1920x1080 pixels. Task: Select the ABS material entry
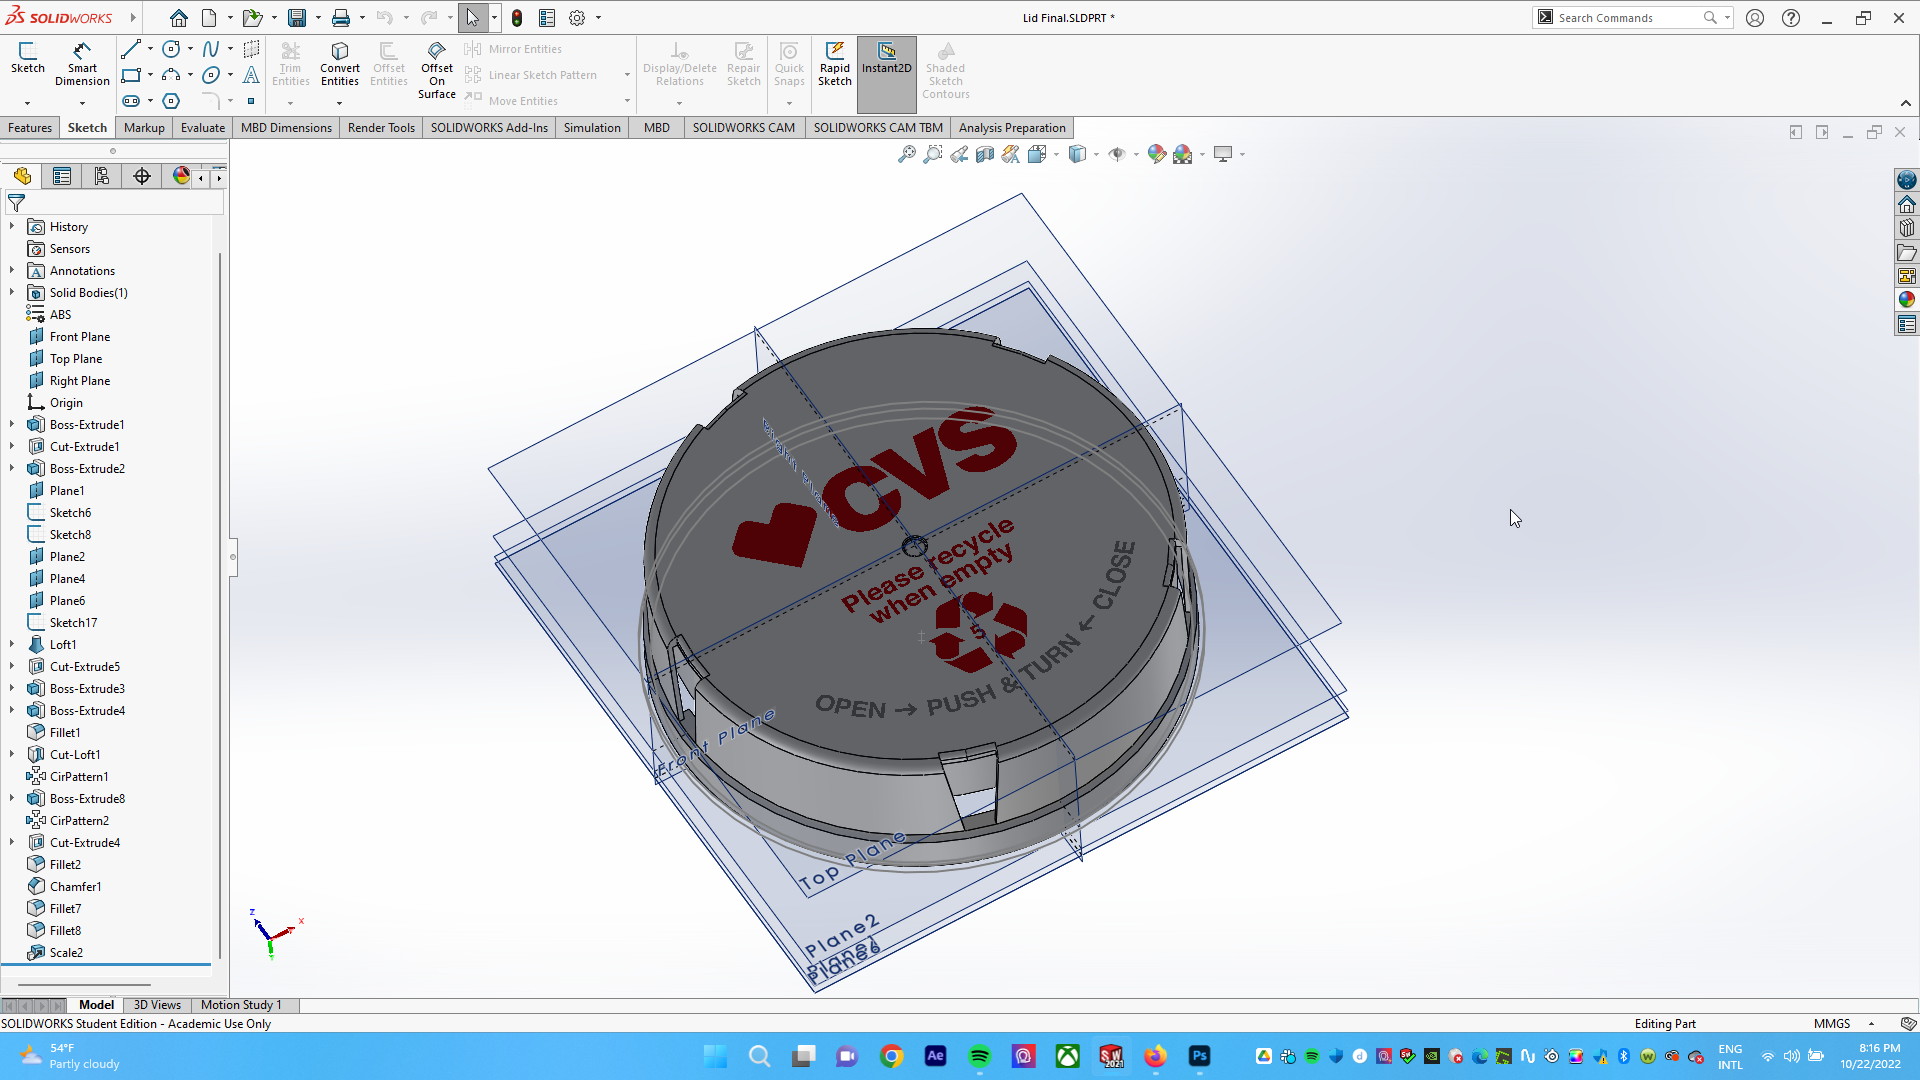(x=60, y=315)
